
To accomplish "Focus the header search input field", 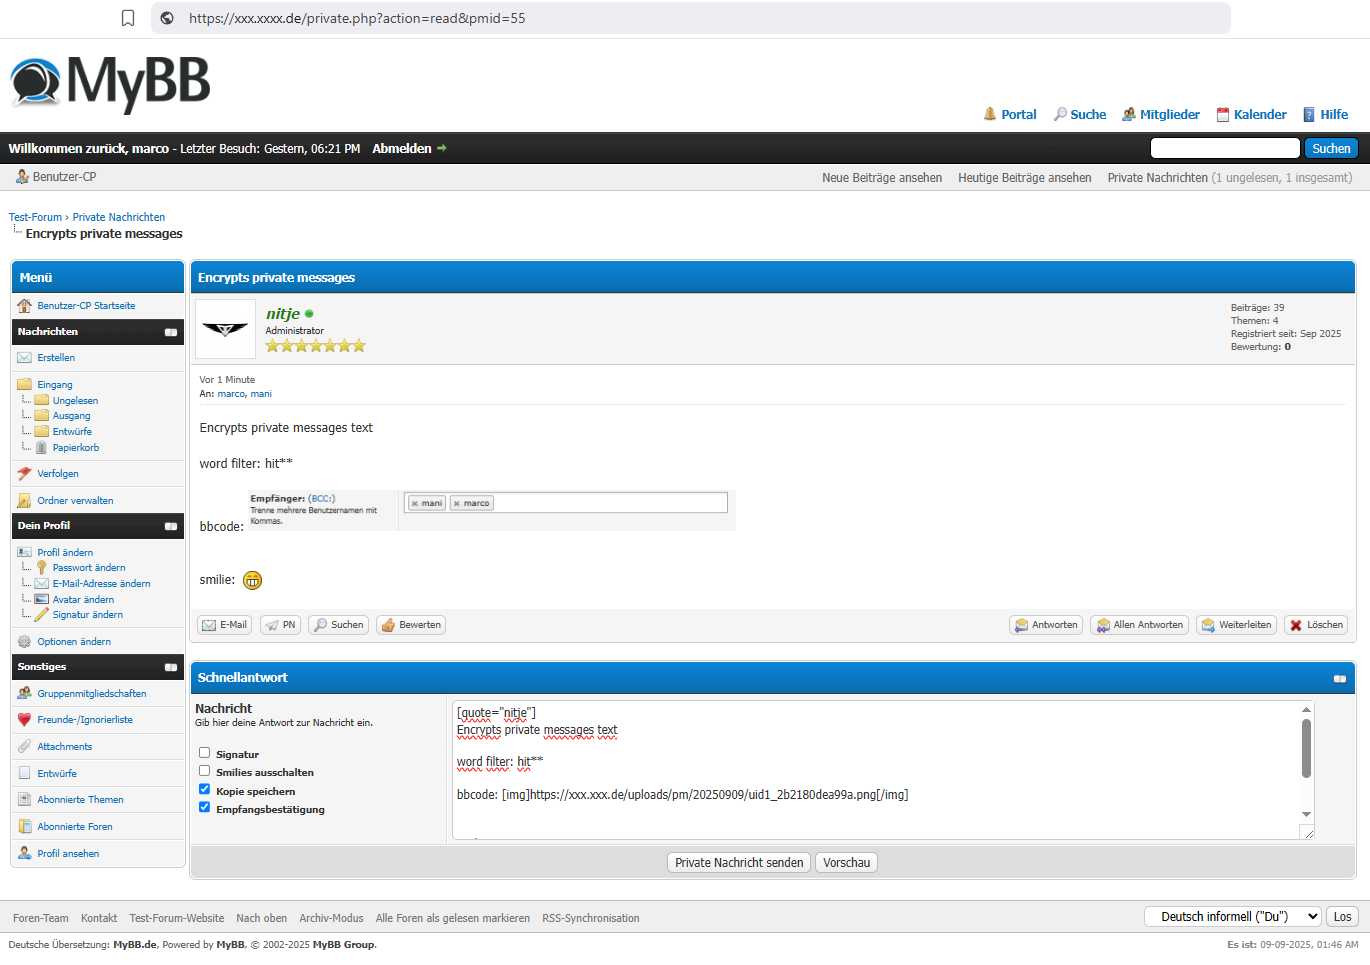I will pos(1225,148).
